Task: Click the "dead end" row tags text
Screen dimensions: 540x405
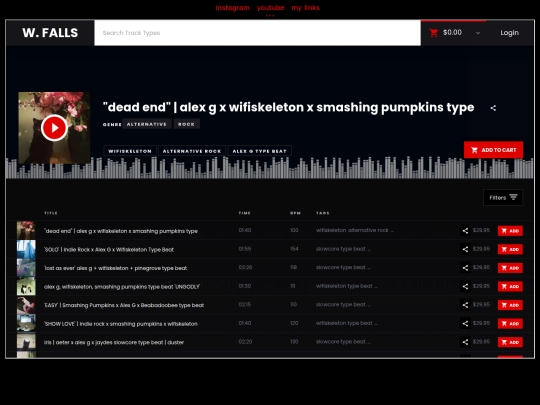Action: [x=355, y=230]
